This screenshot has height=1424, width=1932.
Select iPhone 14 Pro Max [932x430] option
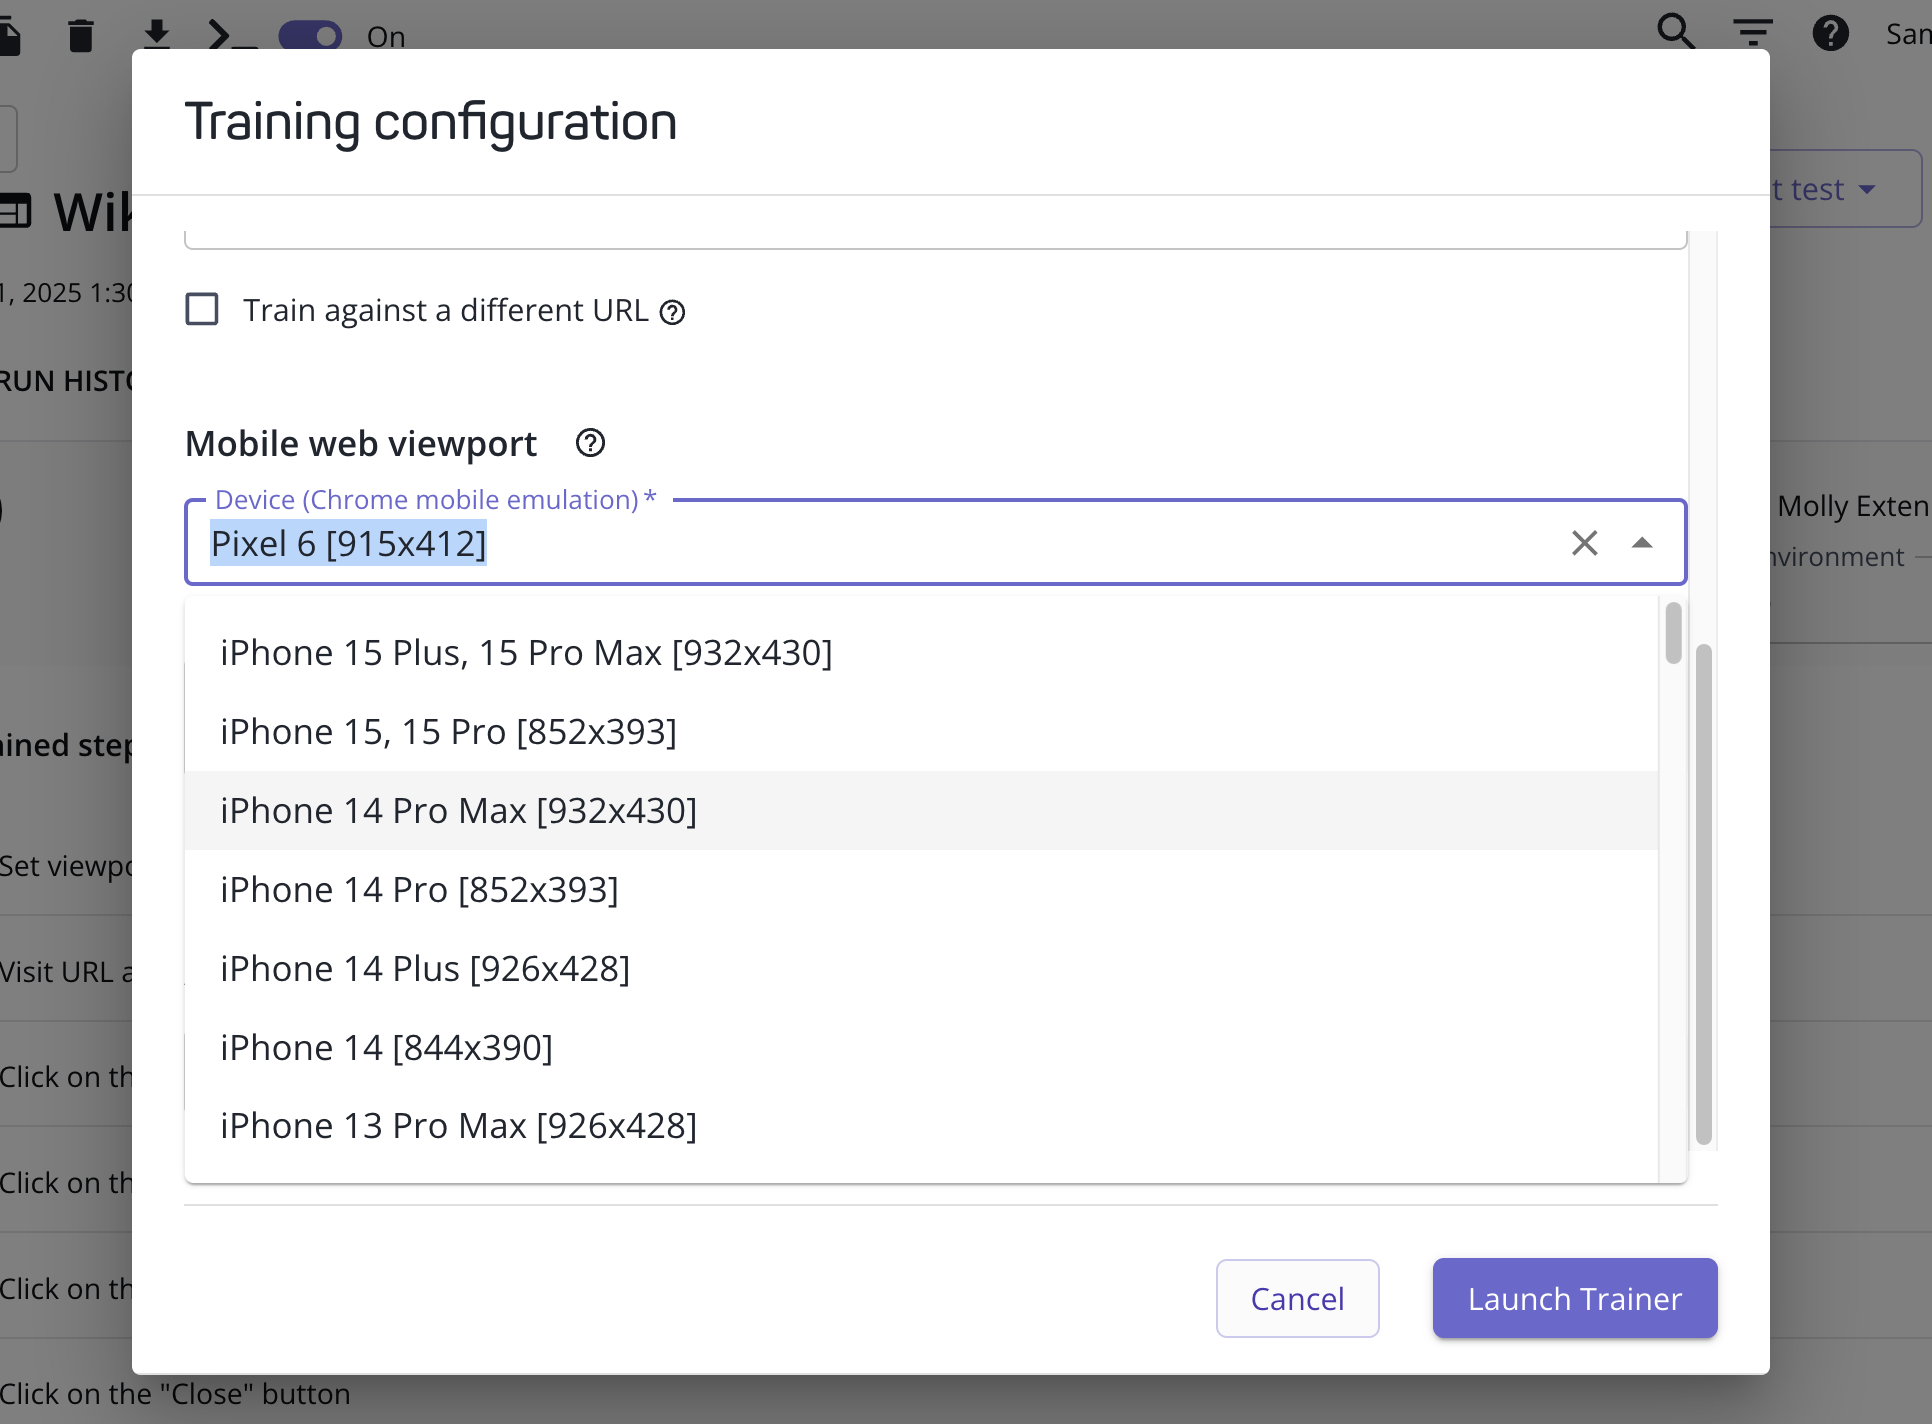[458, 810]
